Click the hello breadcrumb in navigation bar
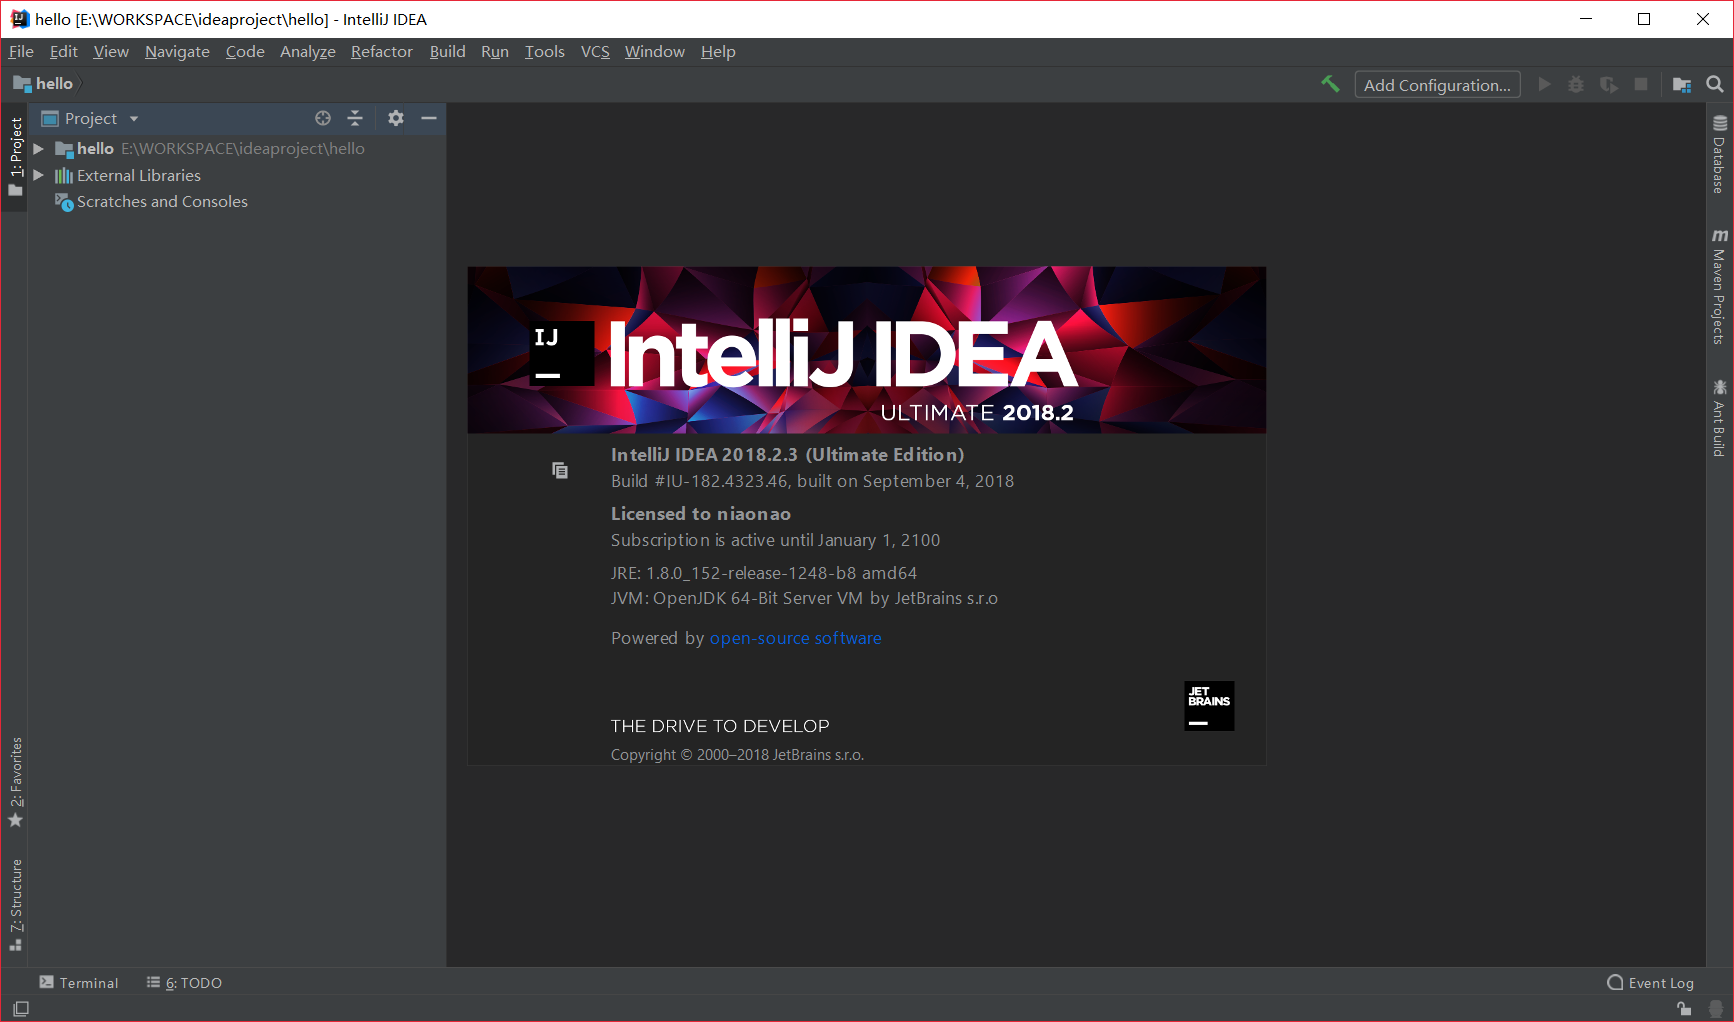Viewport: 1734px width, 1022px height. pyautogui.click(x=43, y=84)
